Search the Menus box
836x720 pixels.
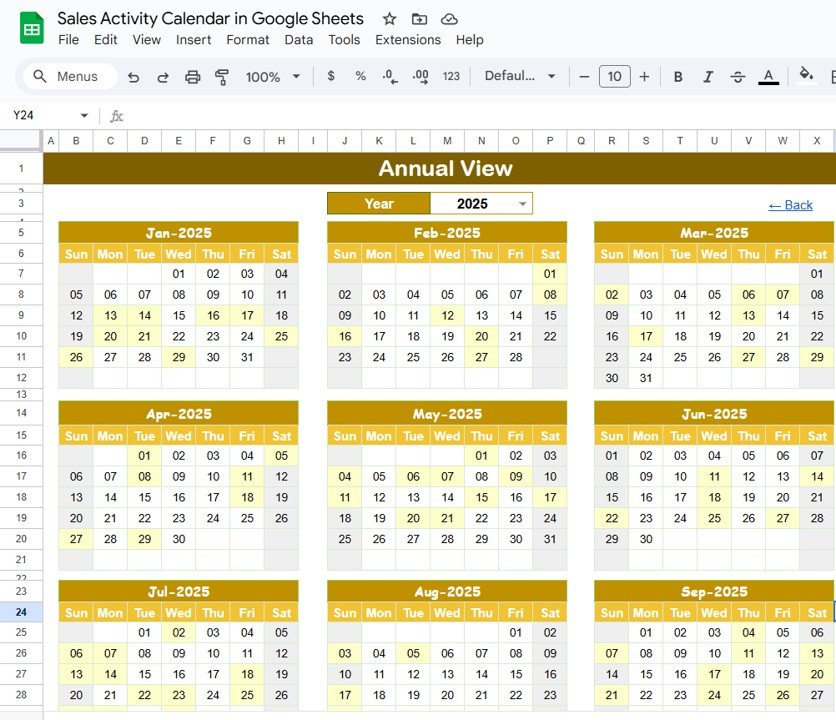(x=70, y=76)
